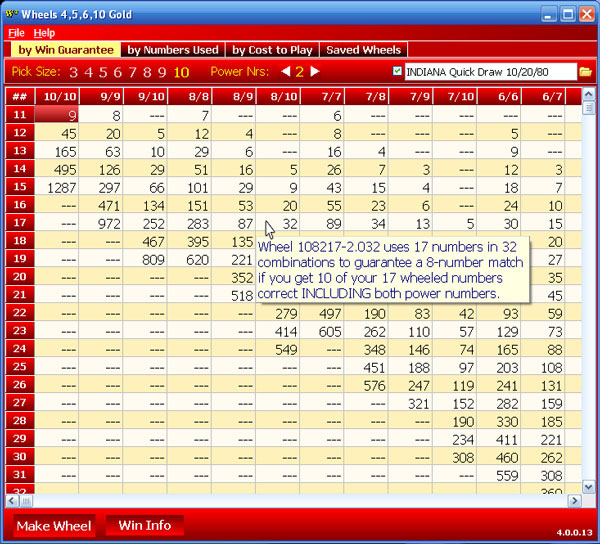Select cell 471 in row 16
This screenshot has width=600, height=544.
(101, 206)
